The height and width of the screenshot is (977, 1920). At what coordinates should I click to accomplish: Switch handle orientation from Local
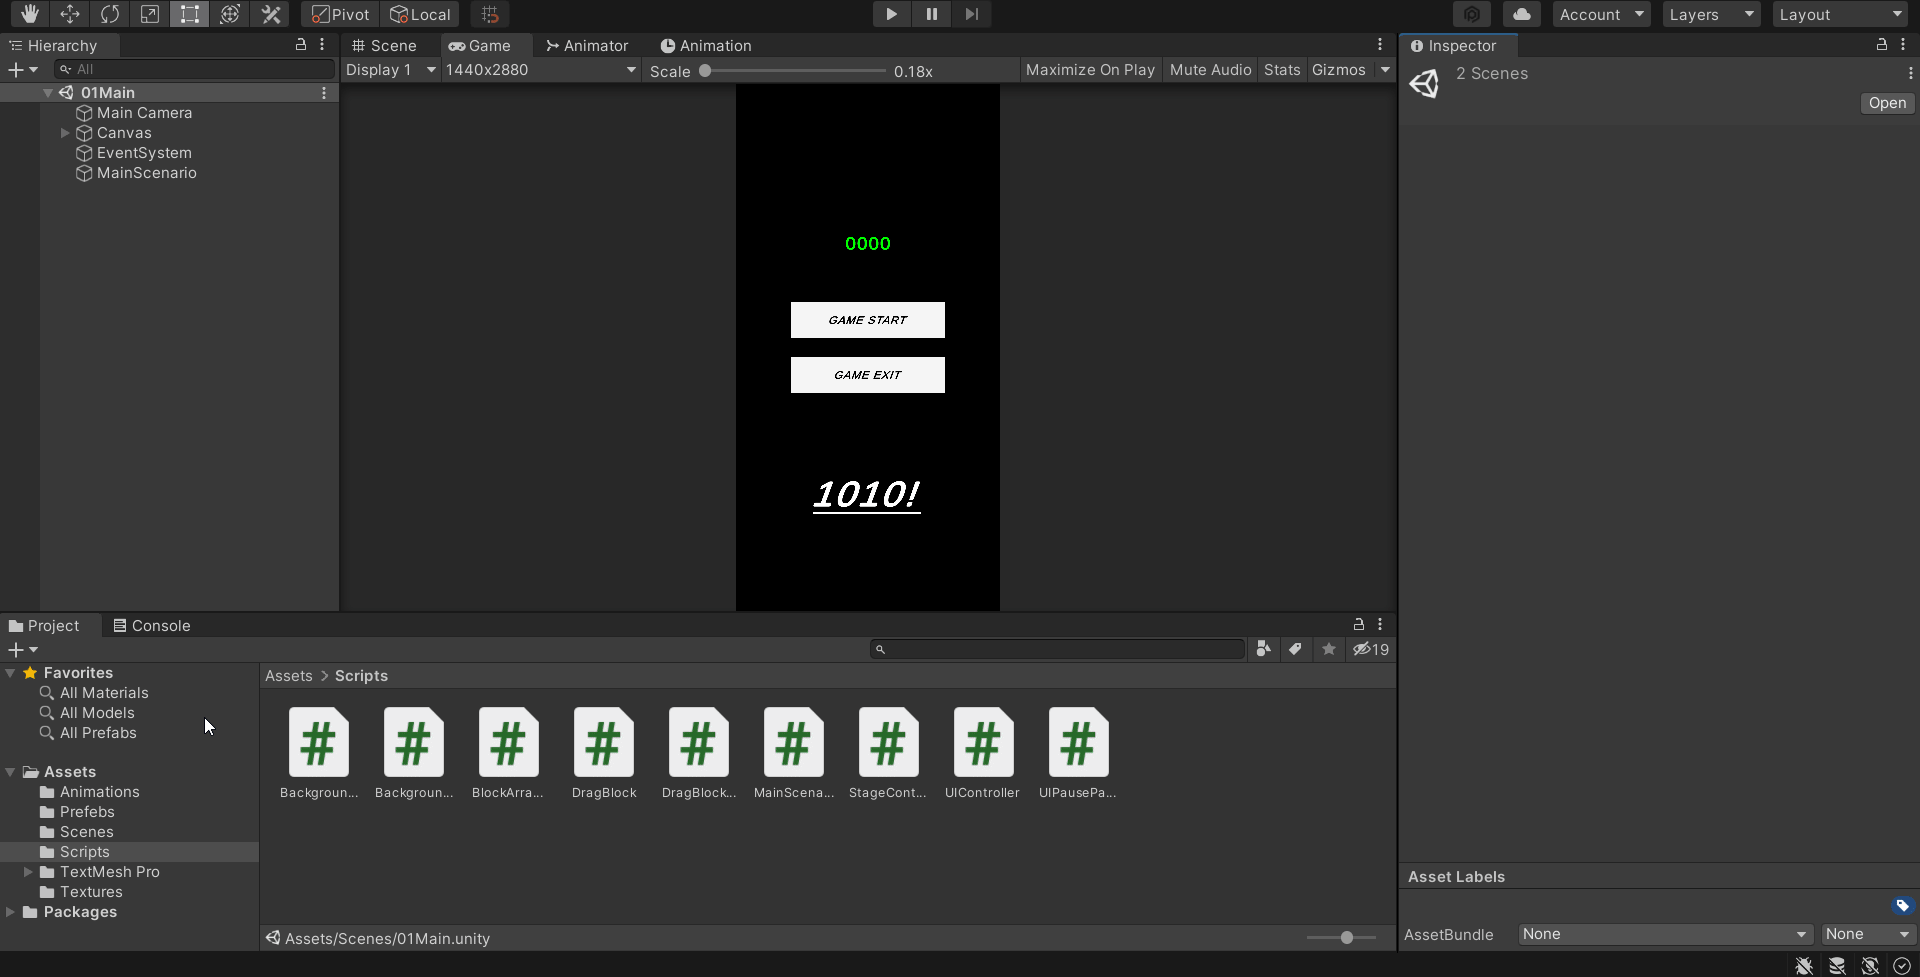[420, 14]
